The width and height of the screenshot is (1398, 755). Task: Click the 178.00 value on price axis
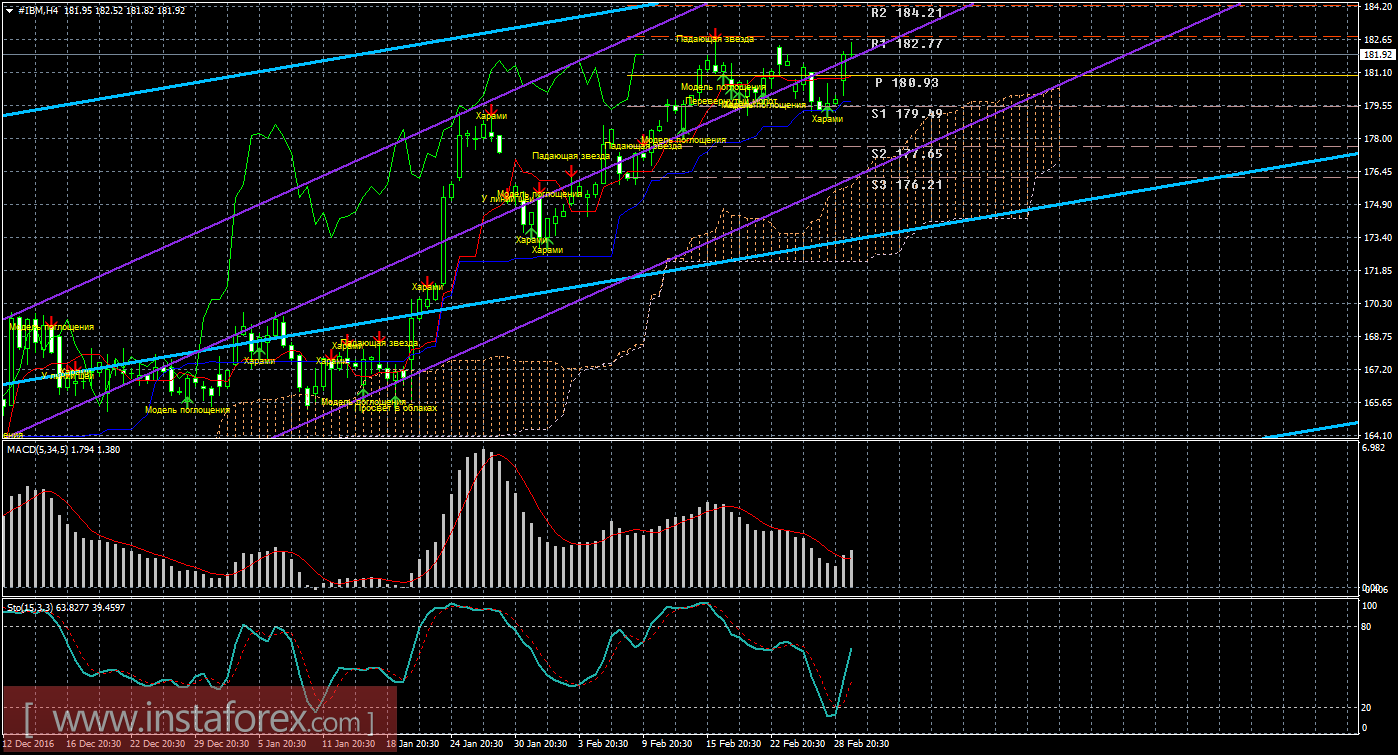click(1379, 138)
